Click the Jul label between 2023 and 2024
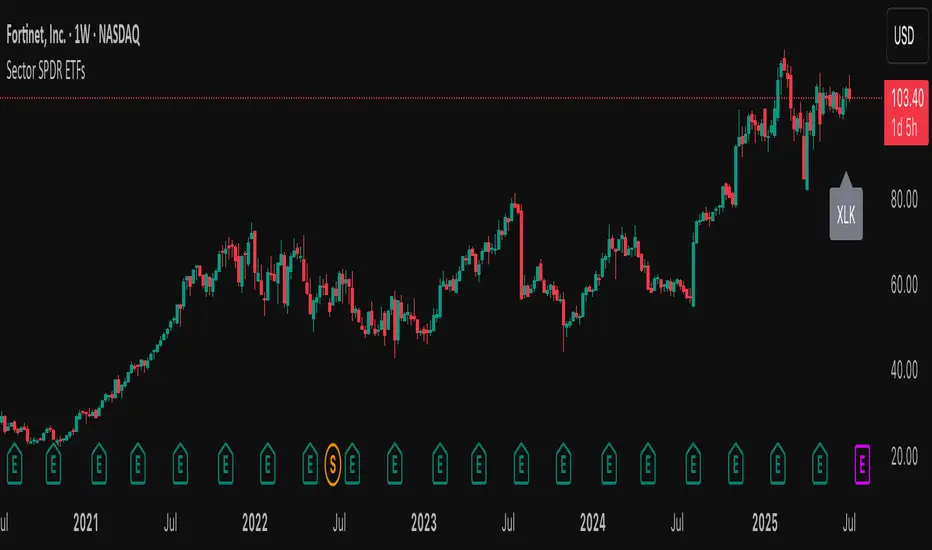 point(508,523)
